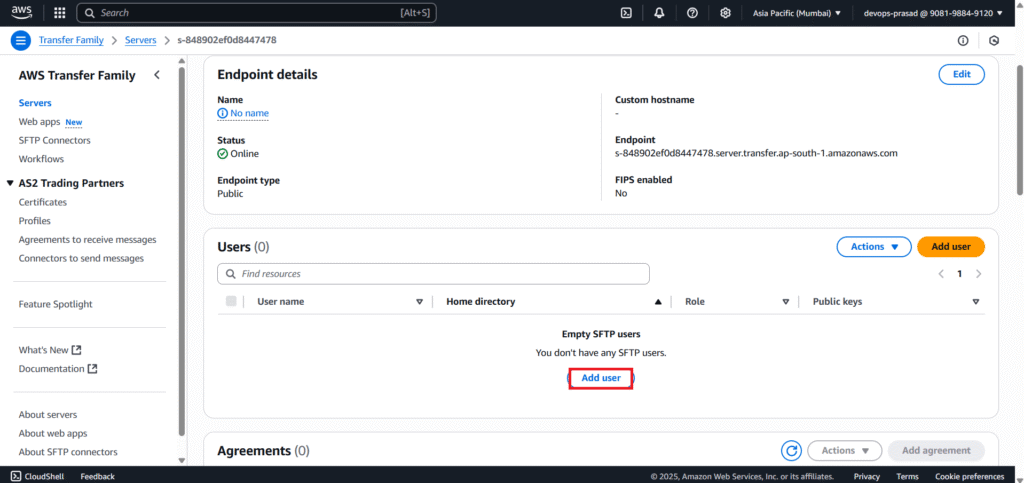This screenshot has height=483, width=1024.
Task: Select all users checkbox
Action: point(231,301)
